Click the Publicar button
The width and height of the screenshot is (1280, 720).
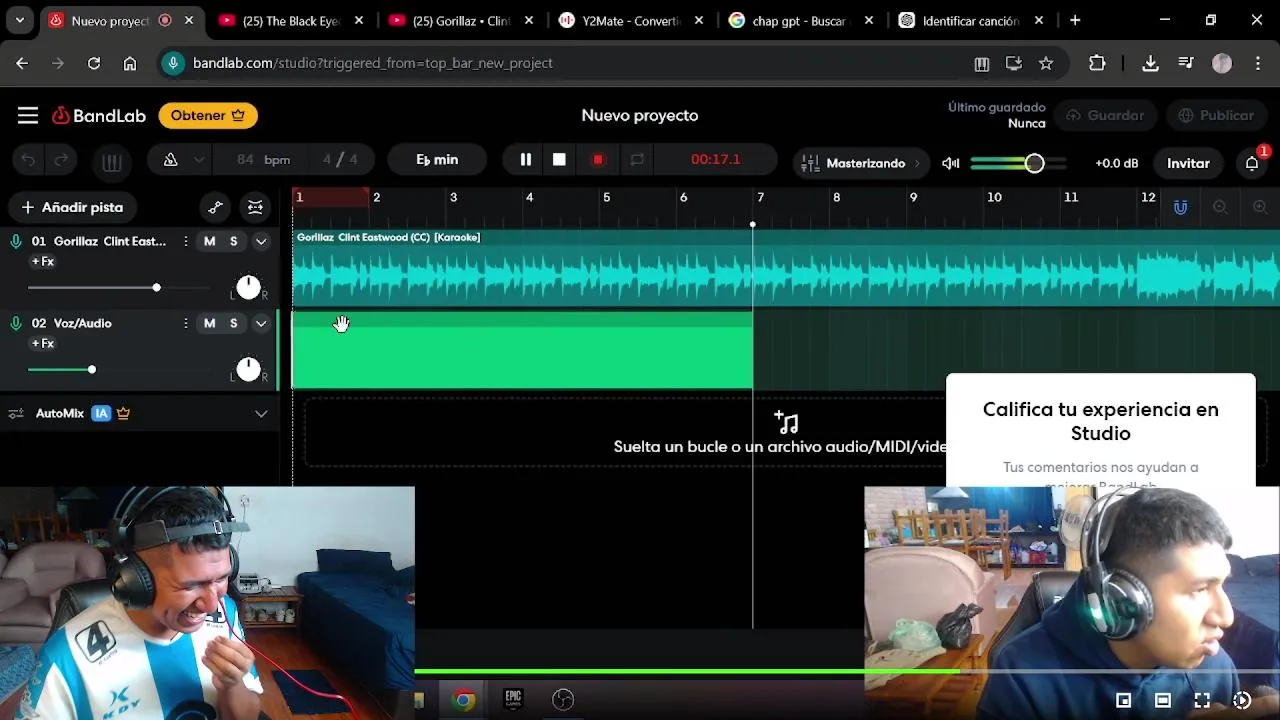[1216, 116]
